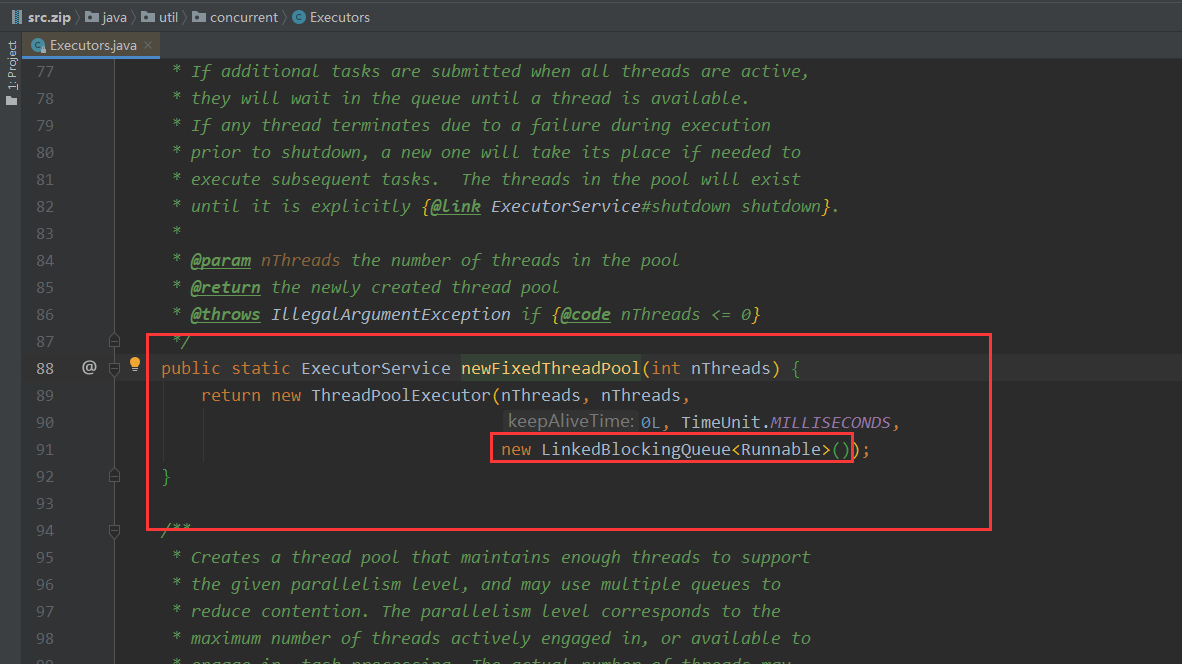This screenshot has height=664, width=1182.
Task: Click the newFixedThreadPool method name
Action: point(550,369)
